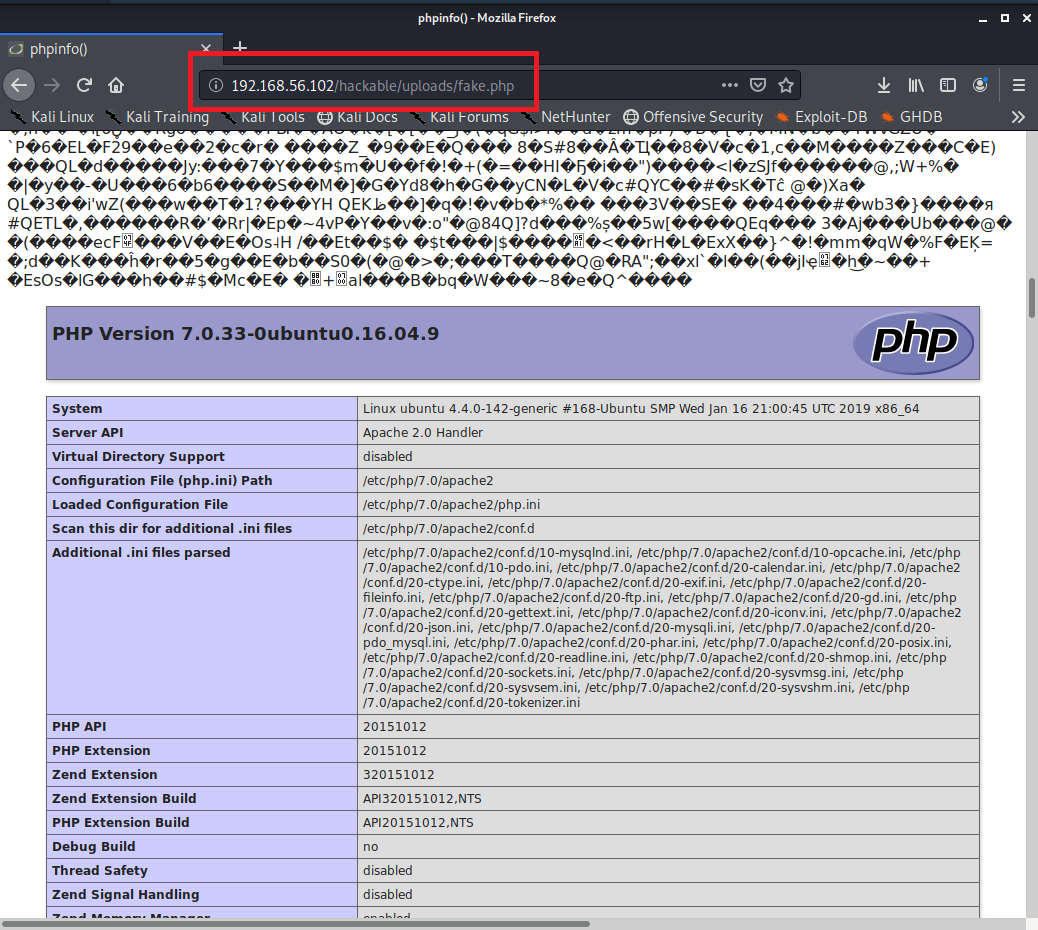Click the PHP logo on the page
The image size is (1038, 930).
coord(912,343)
